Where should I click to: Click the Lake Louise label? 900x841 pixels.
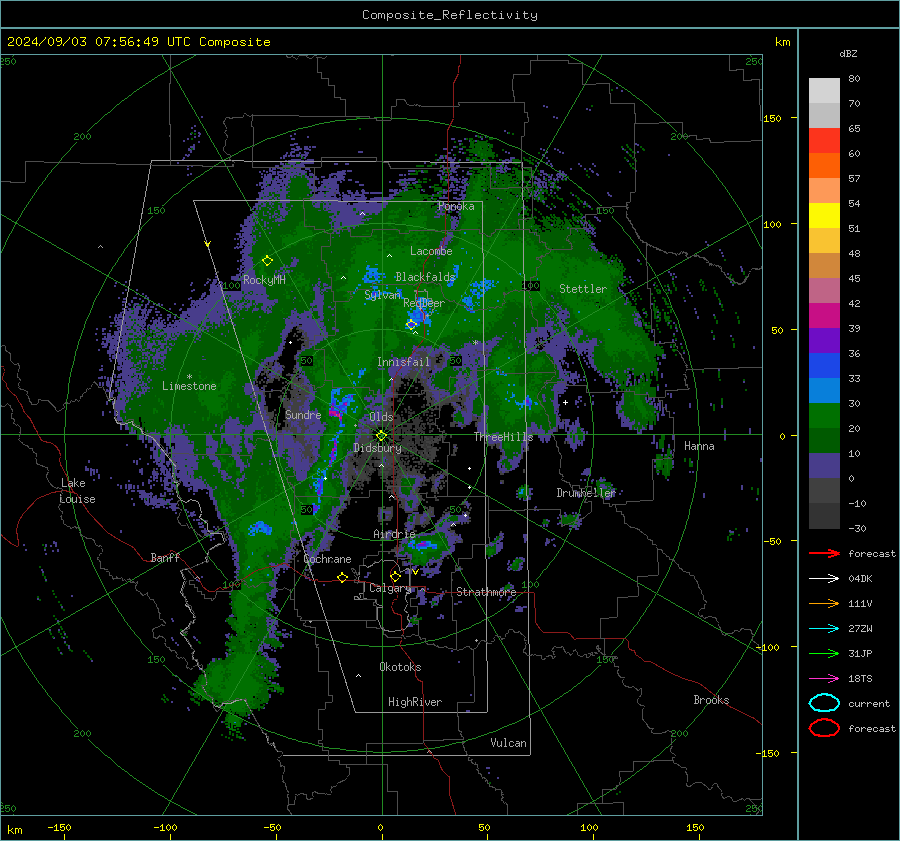click(x=77, y=491)
